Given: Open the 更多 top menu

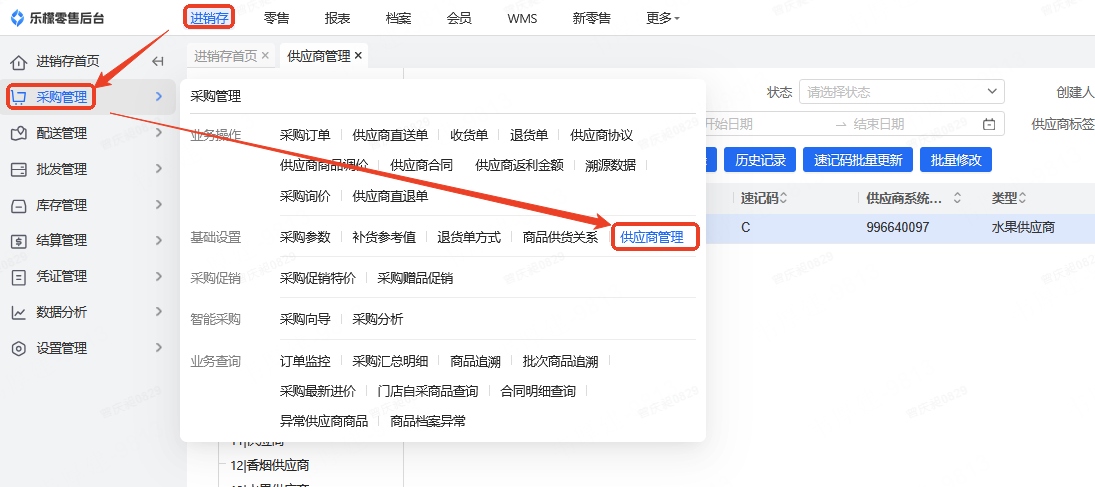Looking at the screenshot, I should (663, 18).
